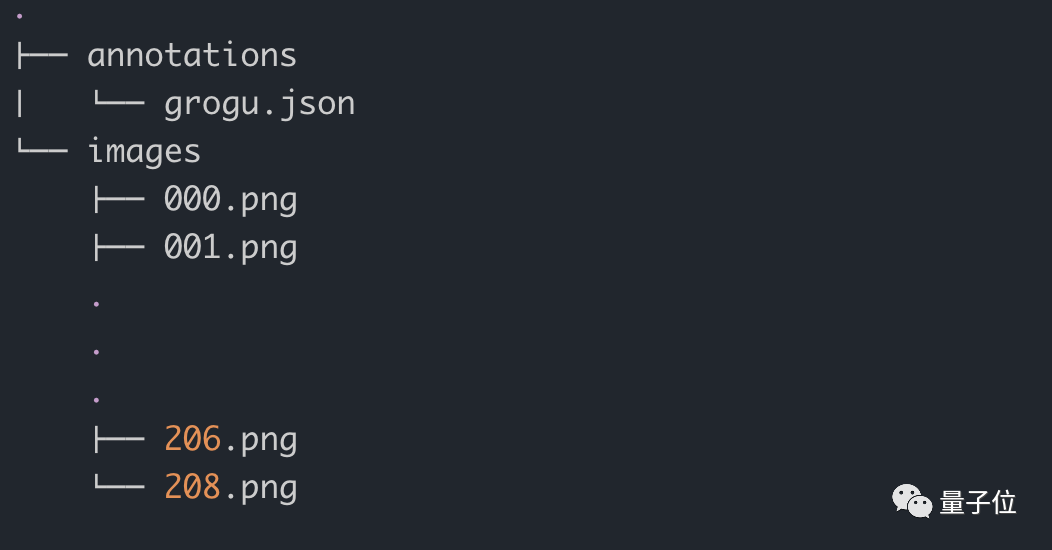
Task: Select the grogu.json file entry
Action: pyautogui.click(x=260, y=105)
